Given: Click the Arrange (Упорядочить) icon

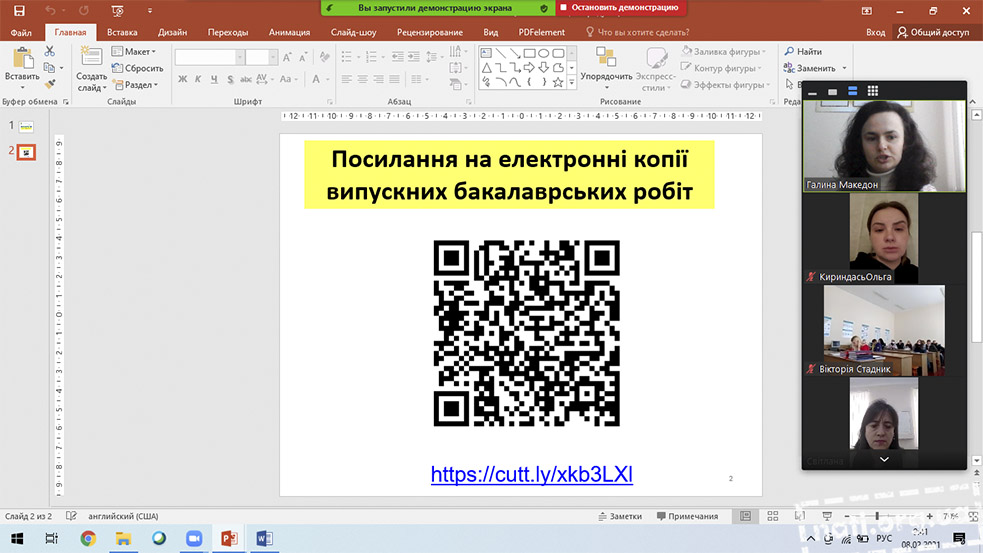Looking at the screenshot, I should pyautogui.click(x=606, y=58).
